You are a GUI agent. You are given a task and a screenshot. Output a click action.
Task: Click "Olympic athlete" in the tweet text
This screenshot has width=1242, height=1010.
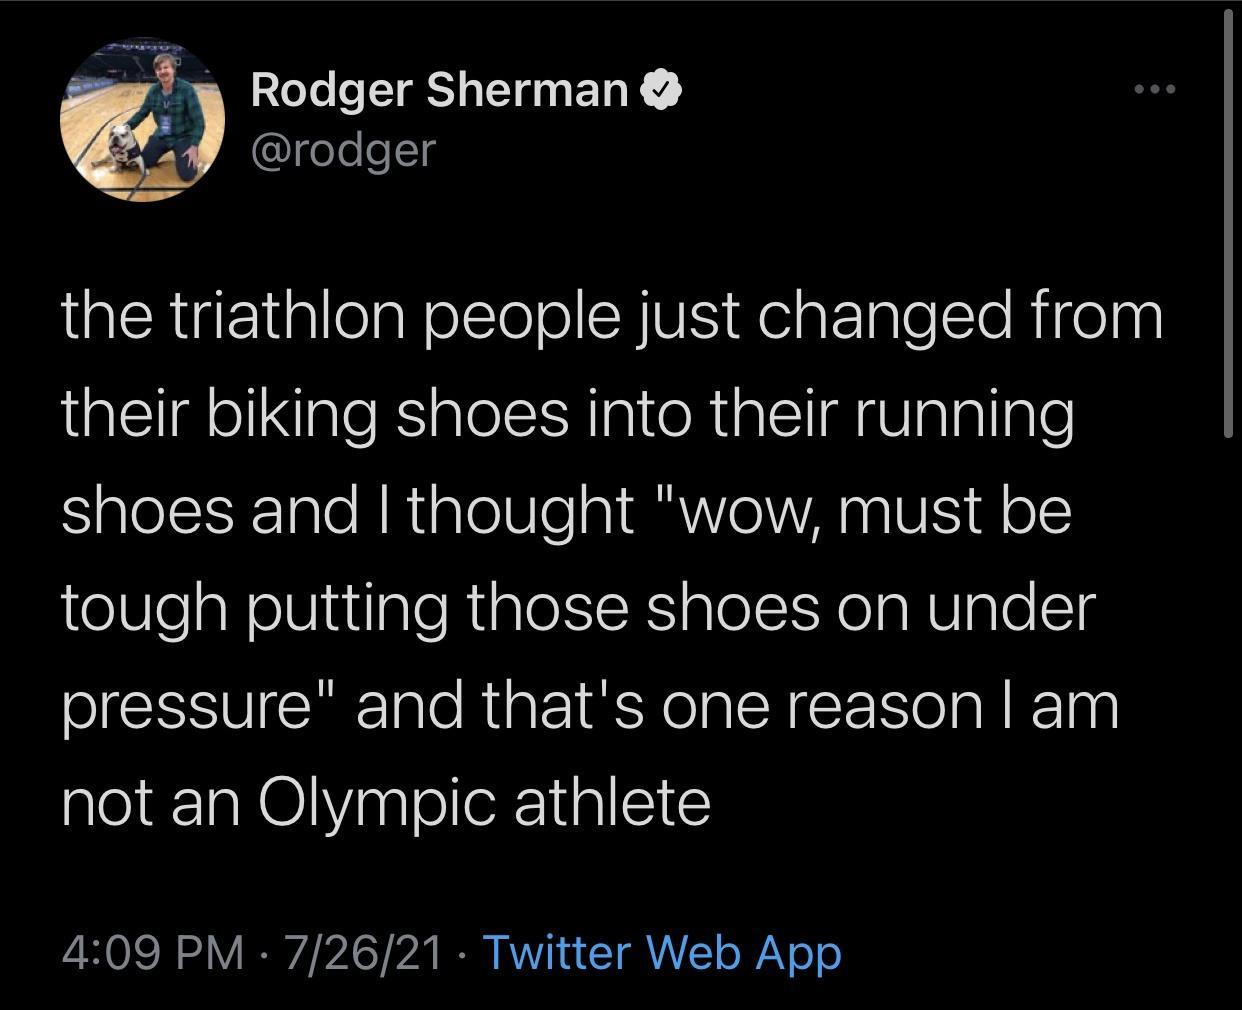[x=485, y=803]
